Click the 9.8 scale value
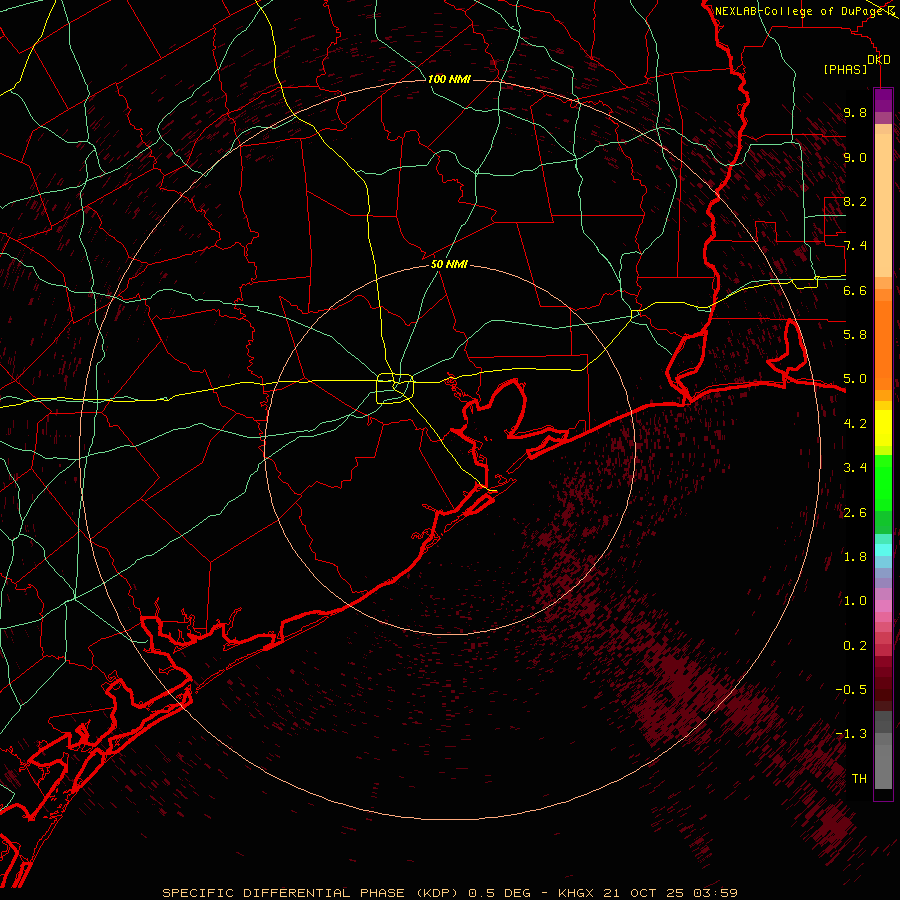900x900 pixels. point(855,112)
